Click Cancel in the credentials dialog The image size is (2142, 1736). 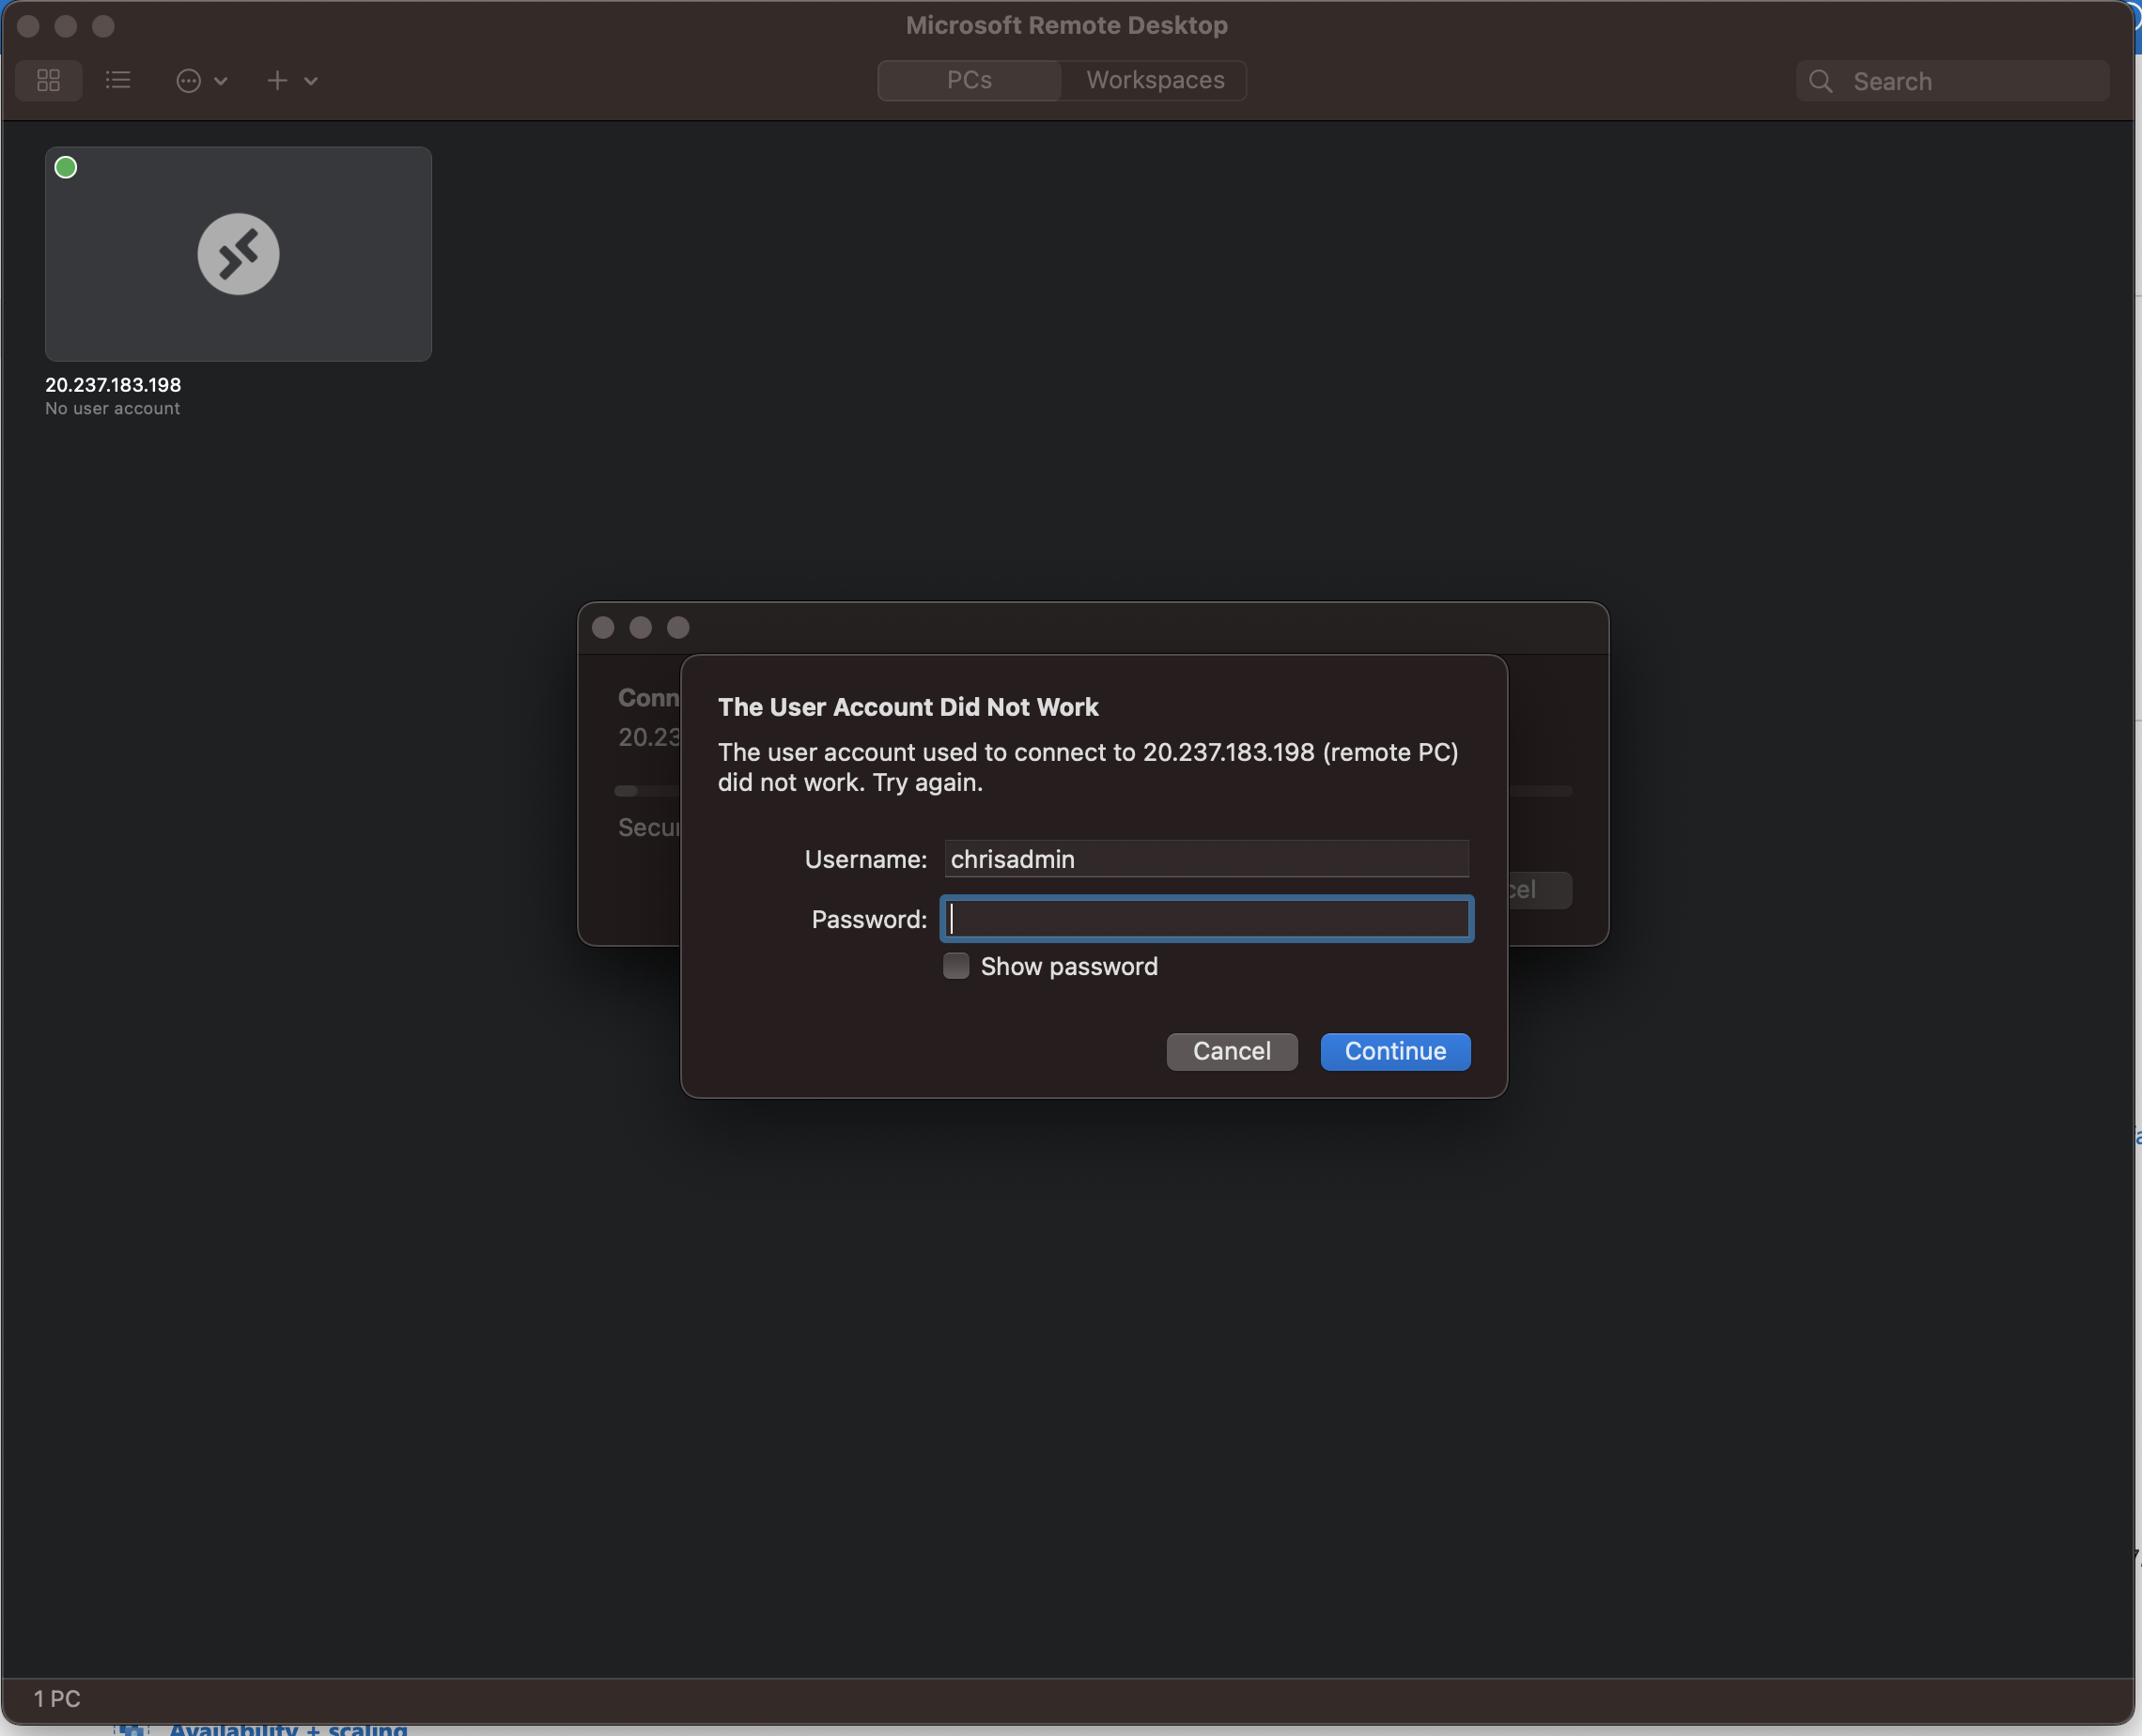tap(1231, 1051)
